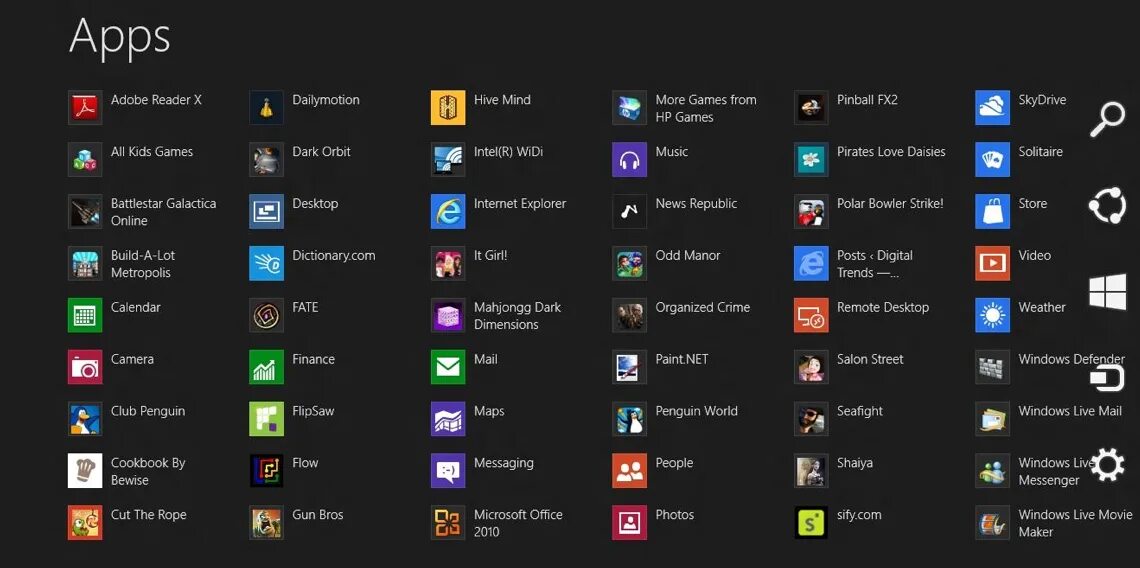Launch the Flow game icon
This screenshot has width=1140, height=568.
click(x=266, y=471)
